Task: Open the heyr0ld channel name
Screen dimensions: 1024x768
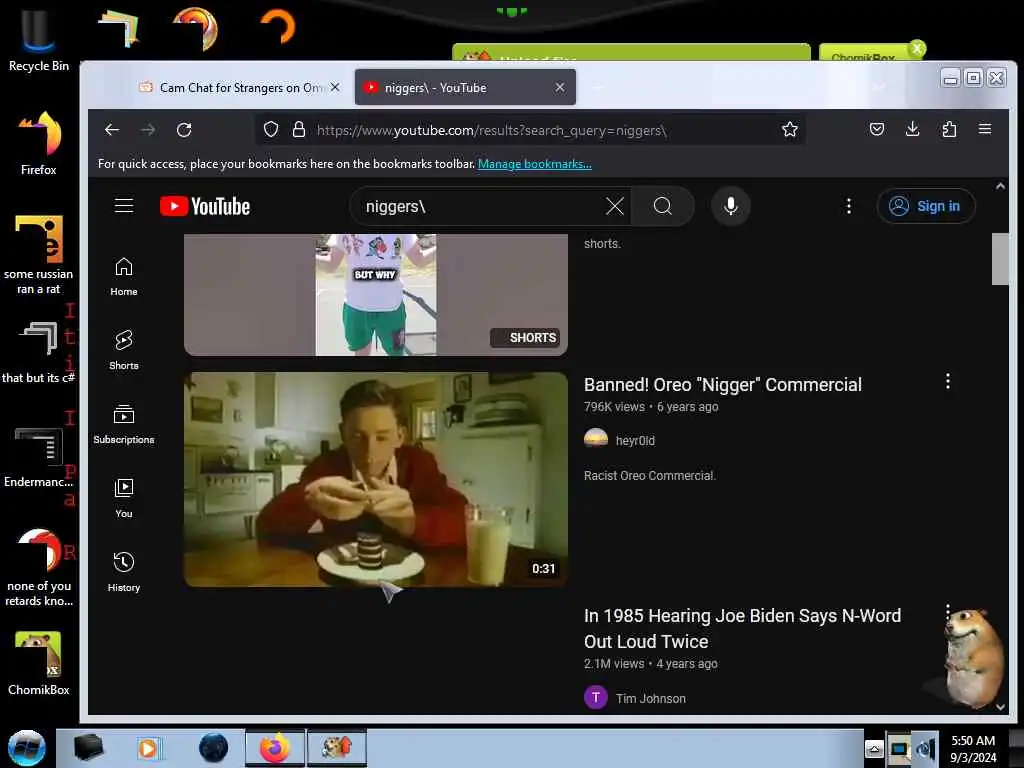Action: [635, 441]
